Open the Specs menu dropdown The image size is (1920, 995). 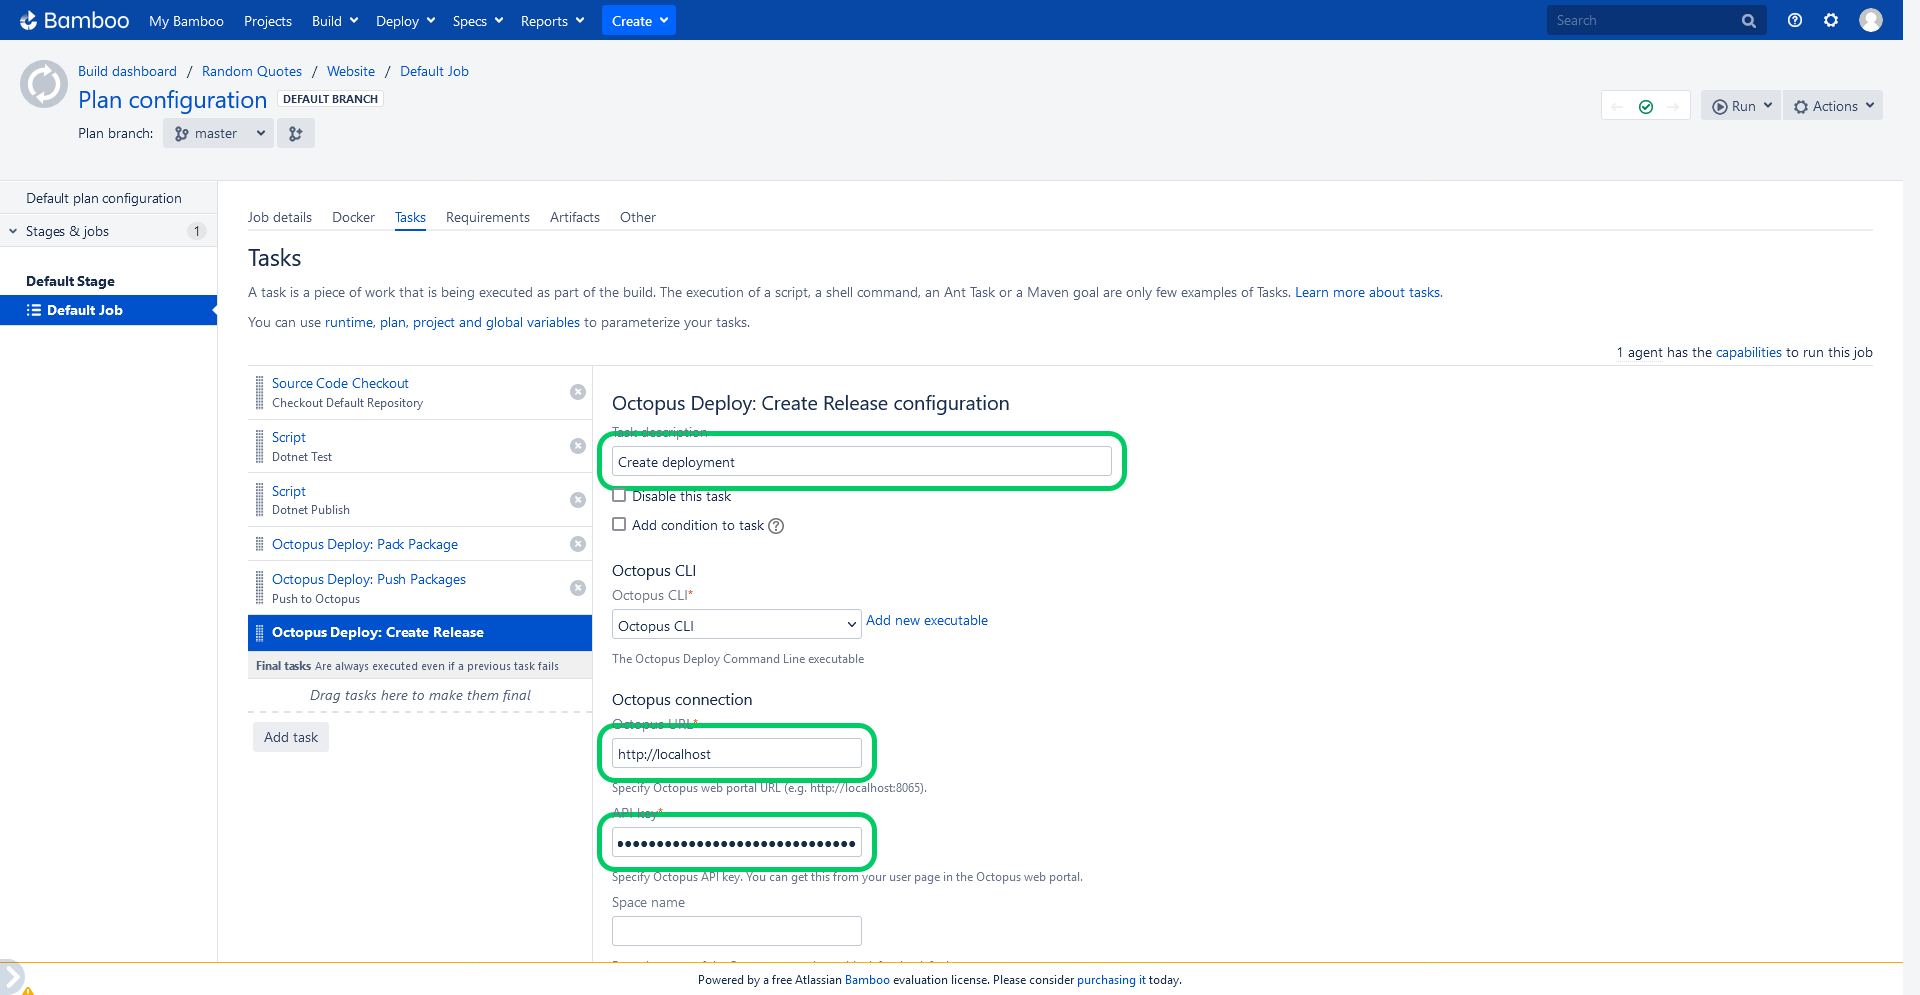pos(477,21)
